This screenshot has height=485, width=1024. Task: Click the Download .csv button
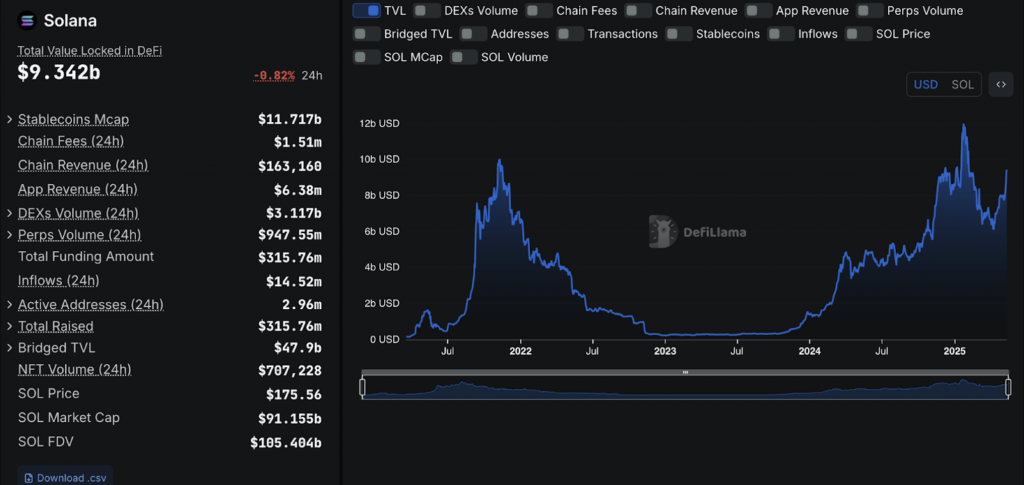pyautogui.click(x=65, y=478)
